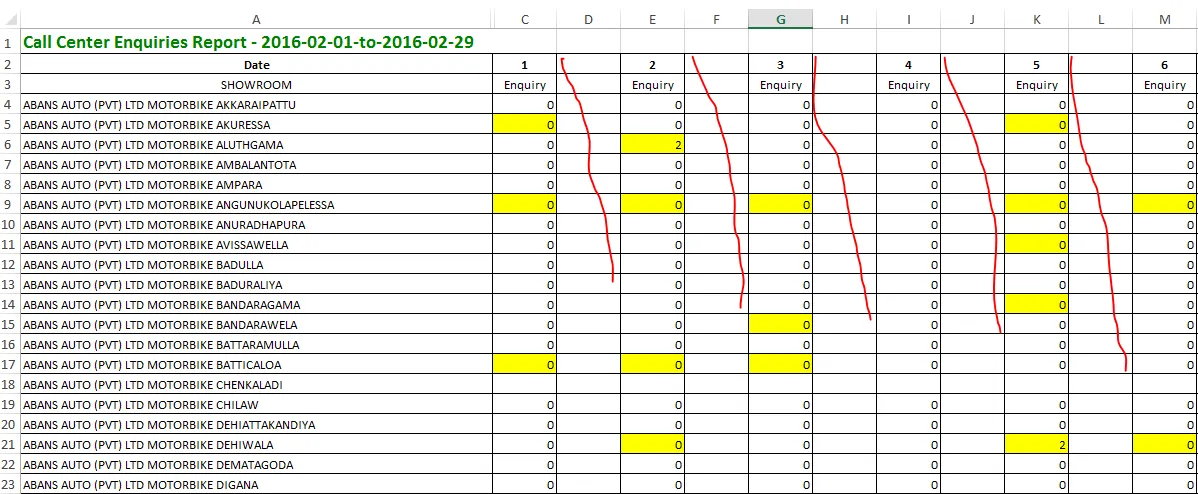This screenshot has width=1198, height=494.
Task: Click yellow cell with 2 in DEHIWALA row
Action: (x=1036, y=444)
